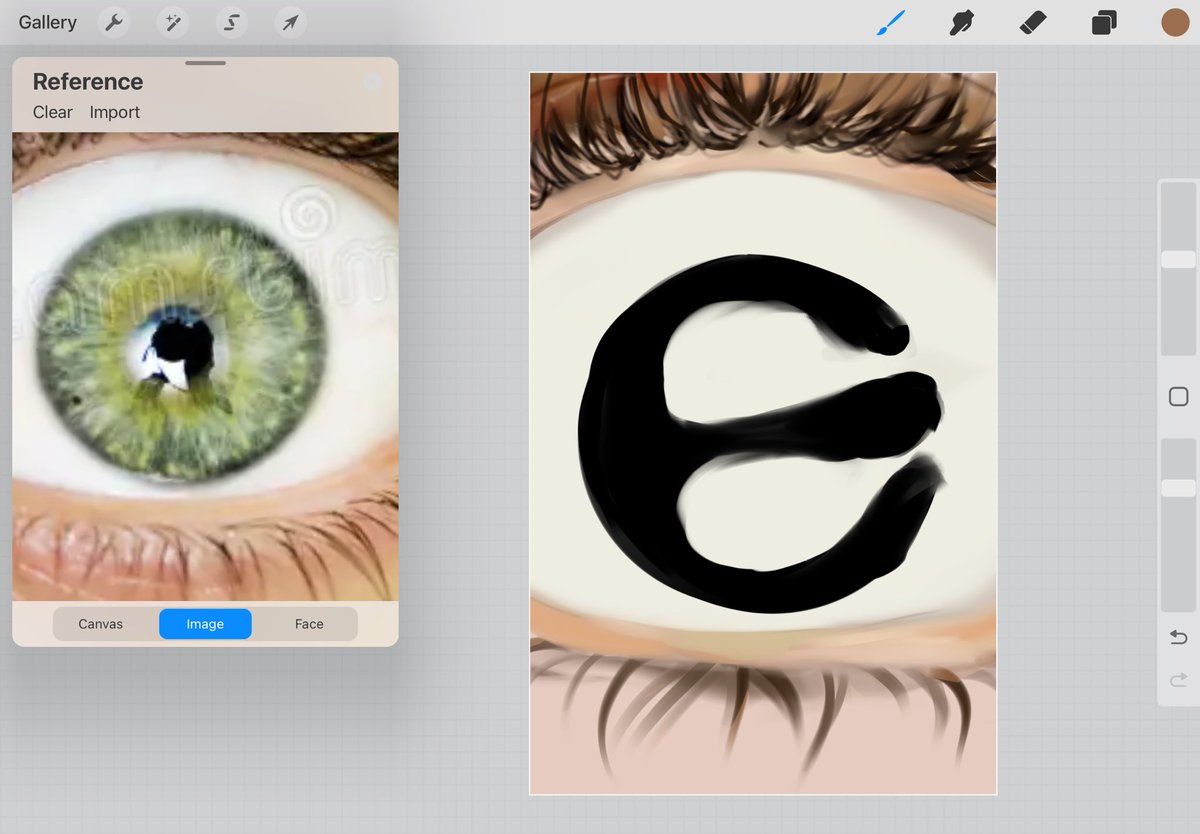Click the green eye reference image
Viewport: 1200px width, 834px height.
pyautogui.click(x=205, y=366)
